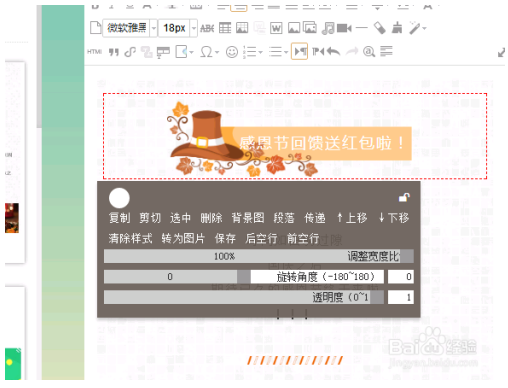Click the 旋转角度 rotation slider
This screenshot has height=388, width=508.
[x=244, y=277]
